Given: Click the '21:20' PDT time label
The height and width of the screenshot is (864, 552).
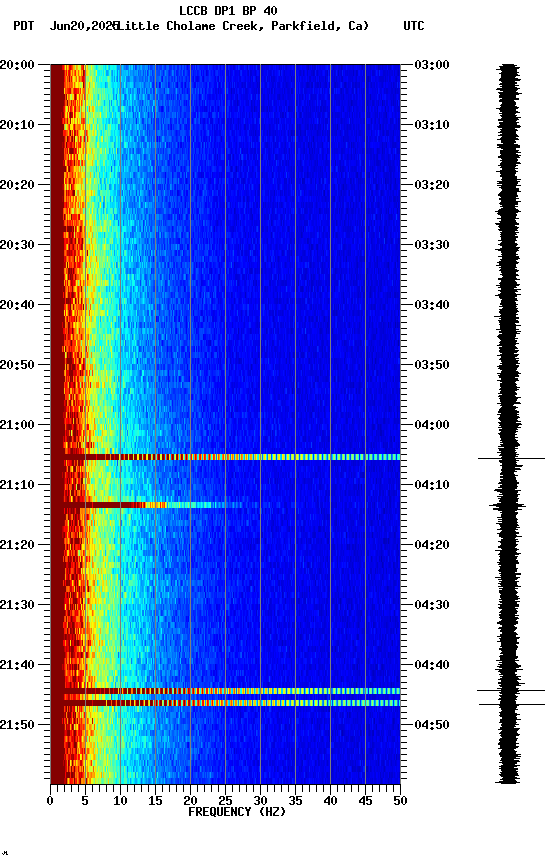Looking at the screenshot, I should (x=17, y=546).
